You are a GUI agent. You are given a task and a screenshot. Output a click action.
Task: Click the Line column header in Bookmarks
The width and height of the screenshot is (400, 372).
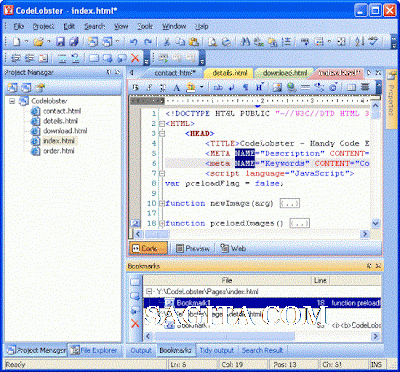pyautogui.click(x=320, y=281)
